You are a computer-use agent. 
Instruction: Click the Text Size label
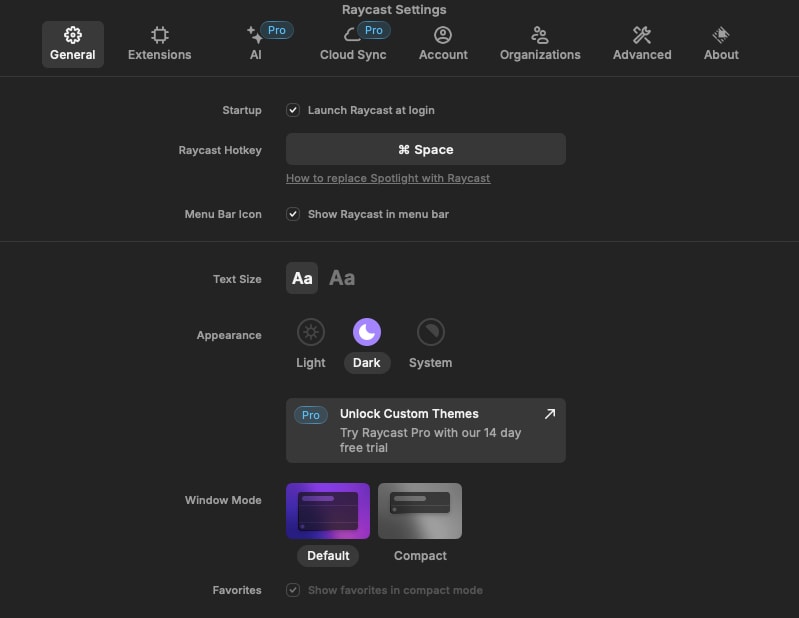237,279
